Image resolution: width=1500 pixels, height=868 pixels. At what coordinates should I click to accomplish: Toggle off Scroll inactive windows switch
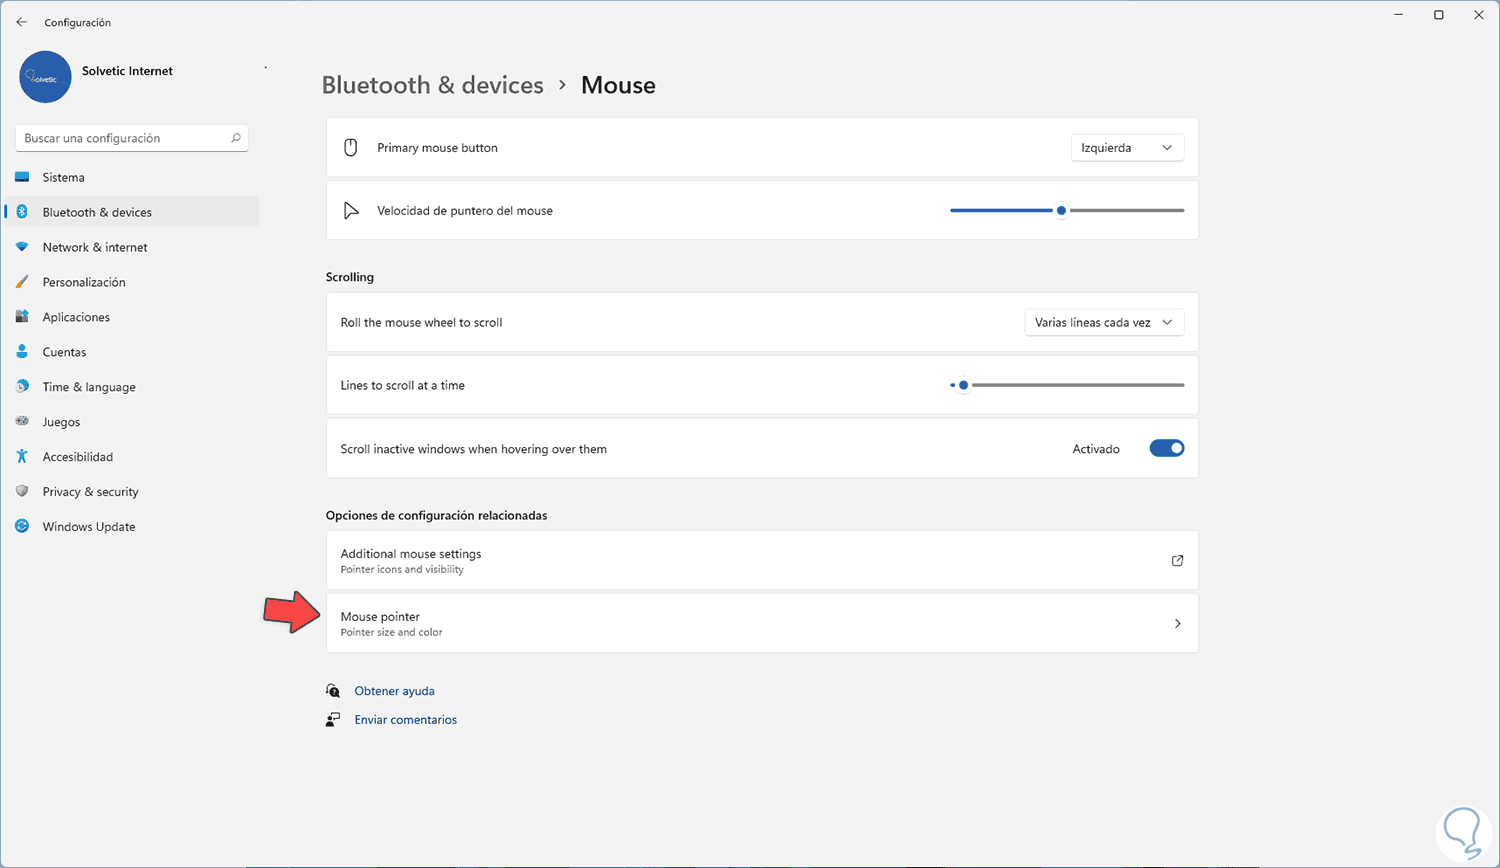point(1166,449)
